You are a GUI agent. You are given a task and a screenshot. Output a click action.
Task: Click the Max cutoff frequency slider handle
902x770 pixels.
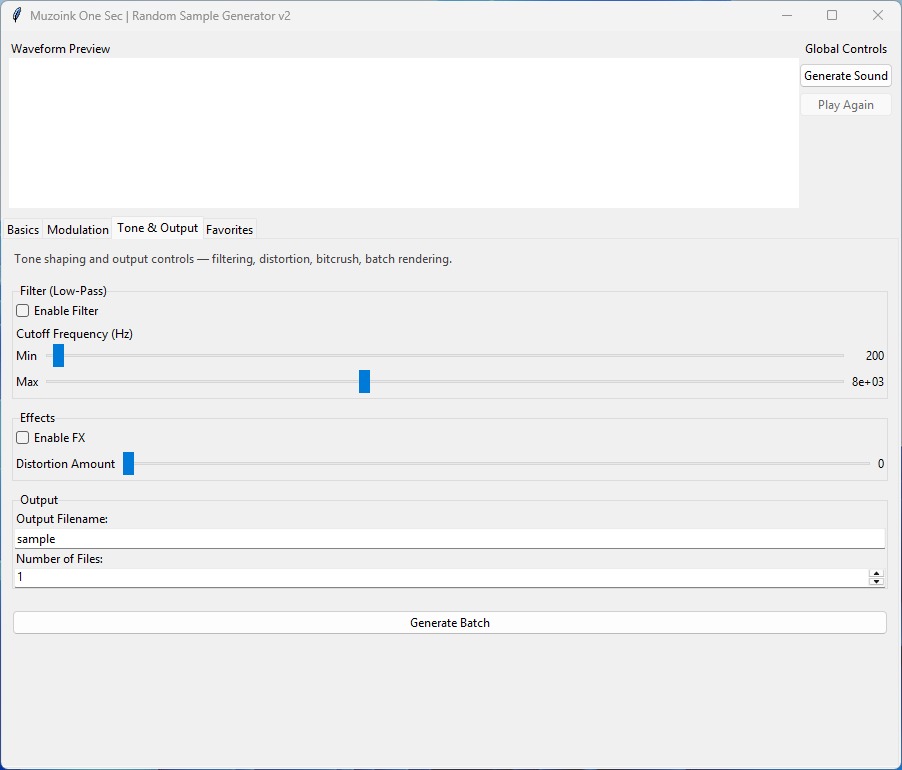tap(364, 381)
